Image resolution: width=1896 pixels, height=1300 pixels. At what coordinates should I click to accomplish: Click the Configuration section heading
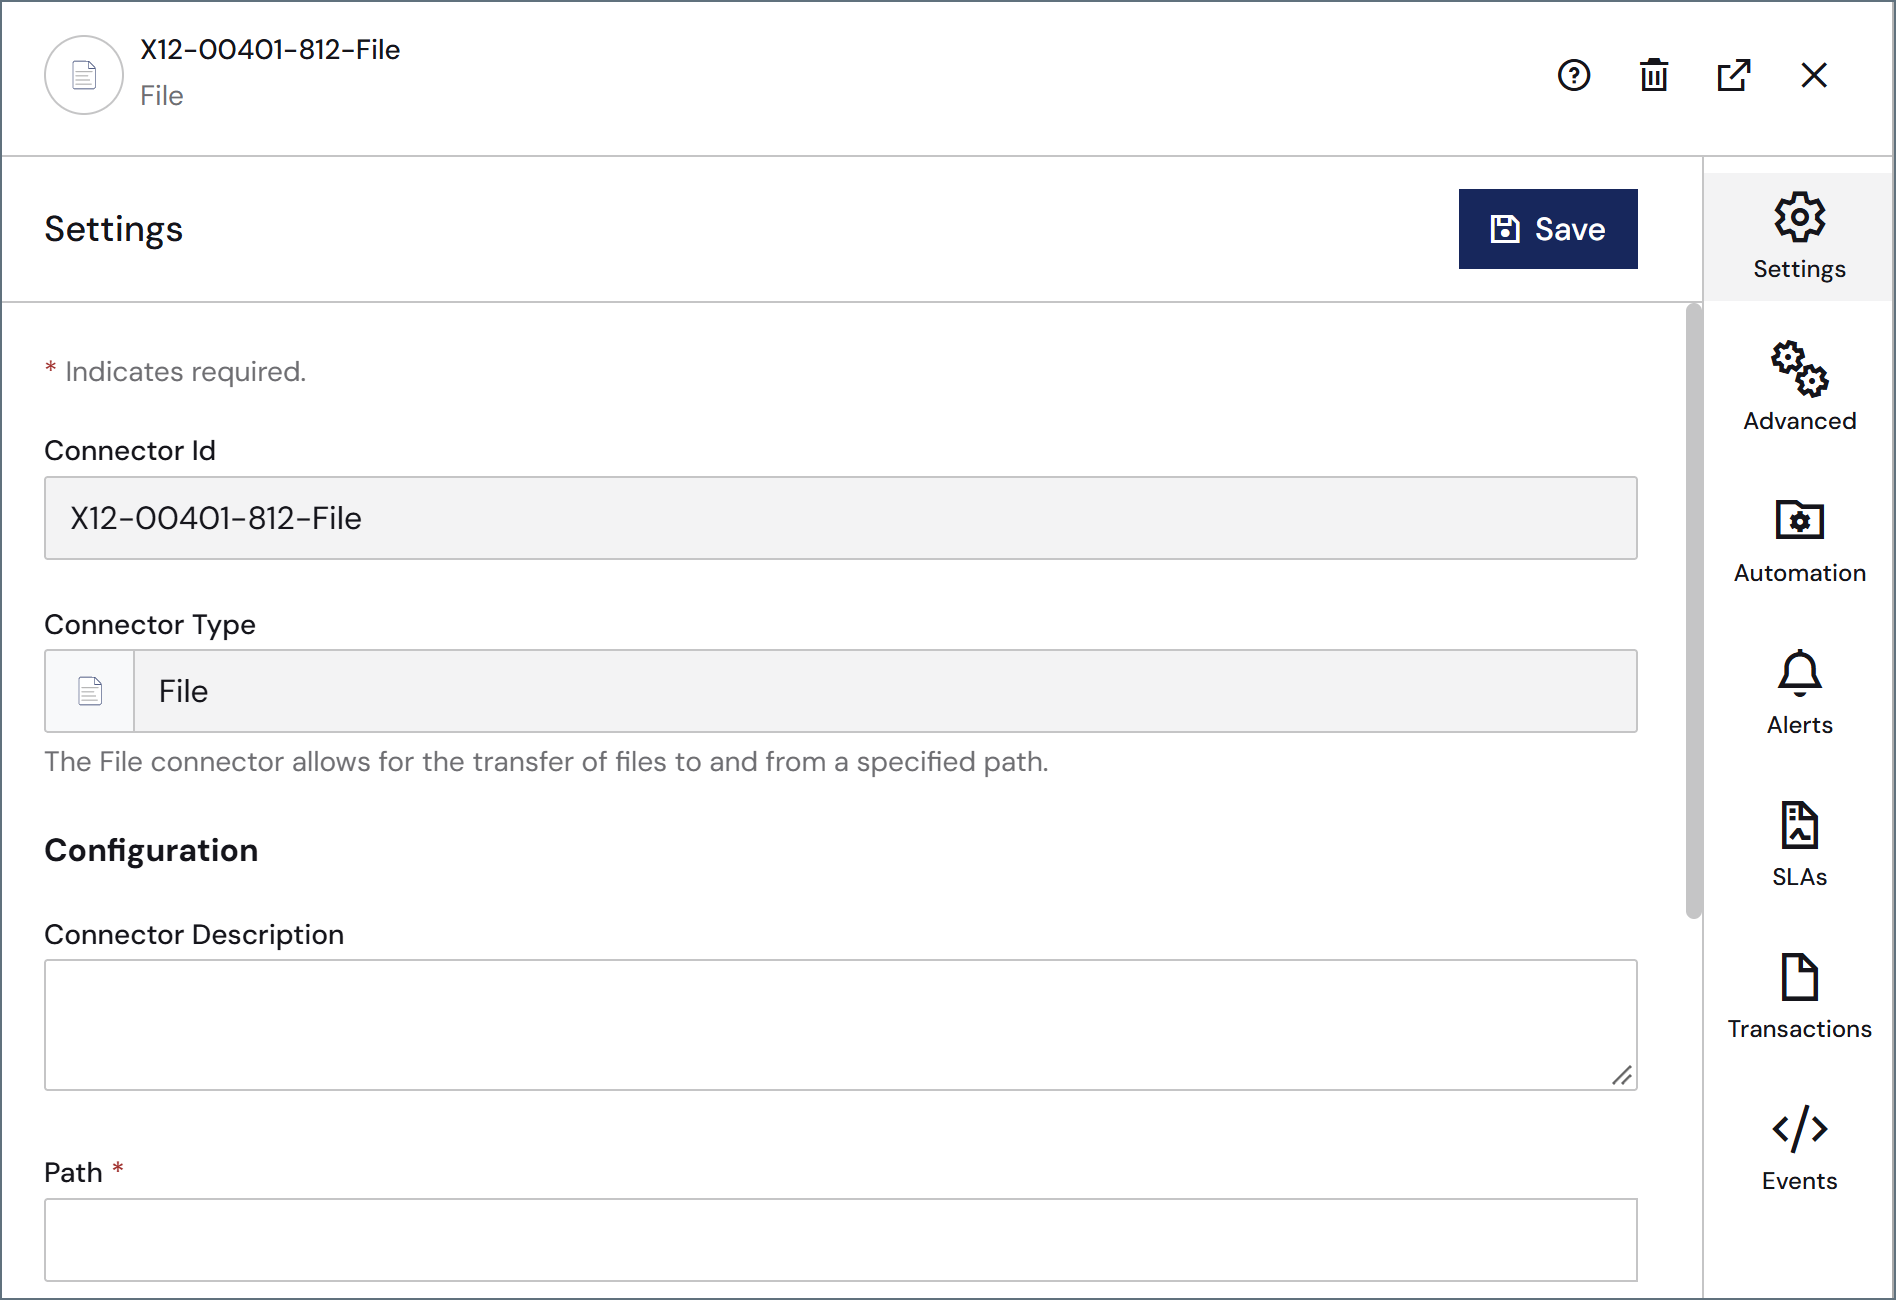click(x=151, y=850)
